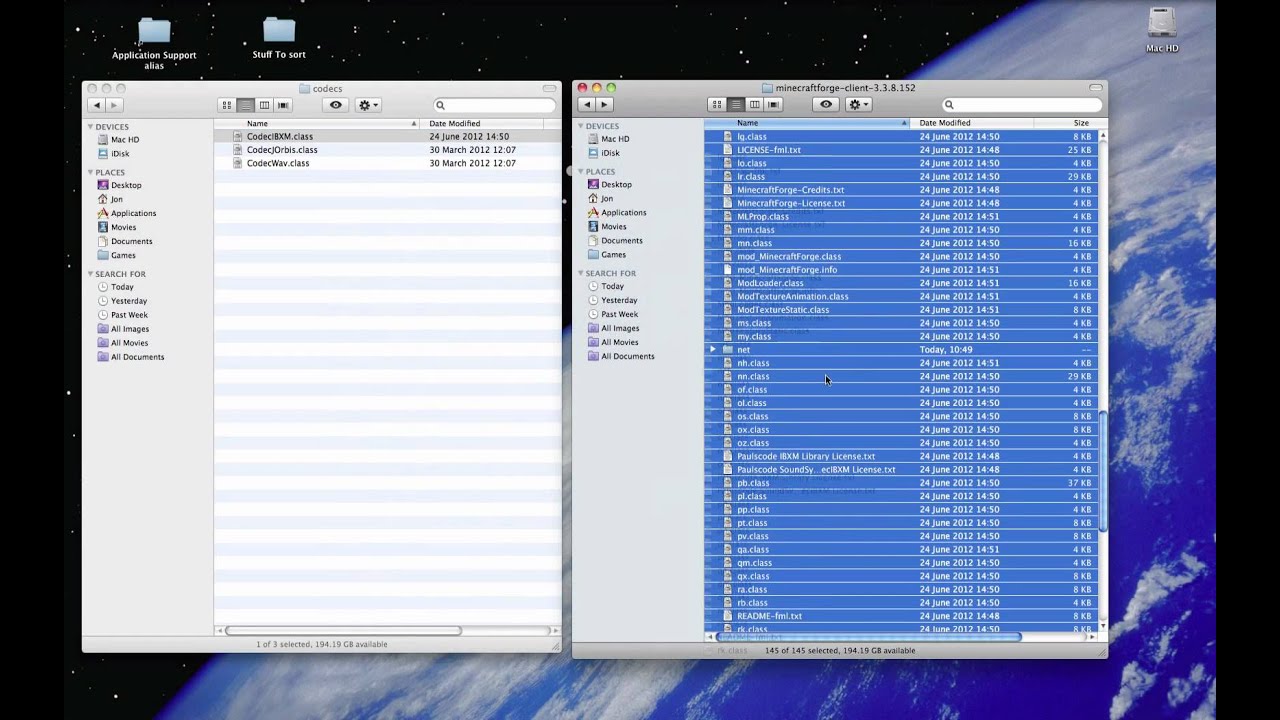Switch codecs window to column view
The height and width of the screenshot is (720, 1280).
click(264, 105)
